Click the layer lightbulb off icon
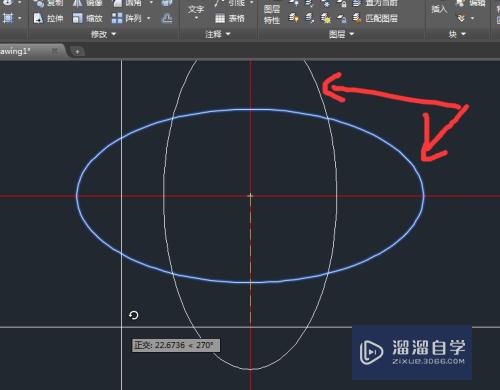The image size is (500, 390). [x=293, y=18]
